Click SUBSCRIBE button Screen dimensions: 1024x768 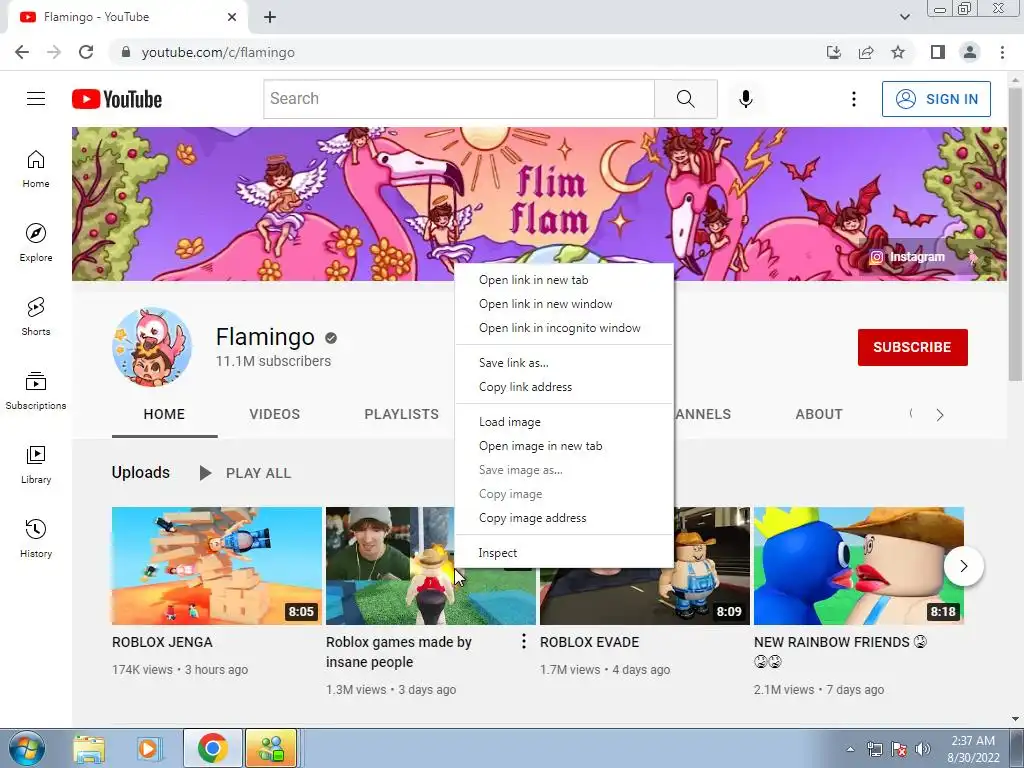pyautogui.click(x=912, y=347)
